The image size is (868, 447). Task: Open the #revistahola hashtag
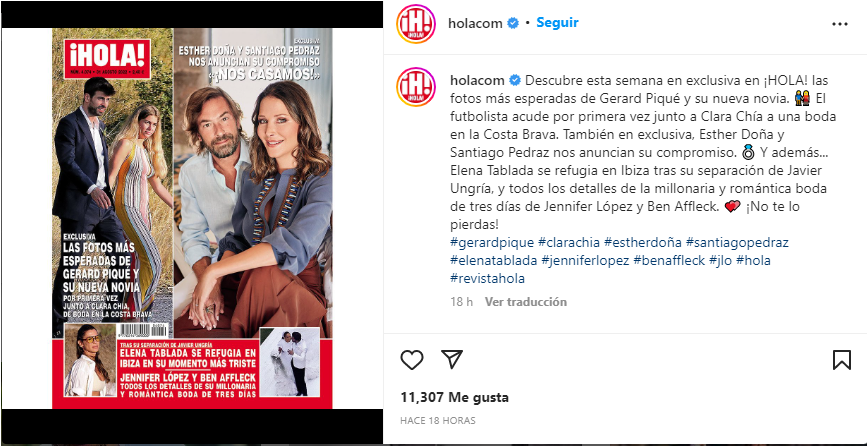[x=487, y=279]
